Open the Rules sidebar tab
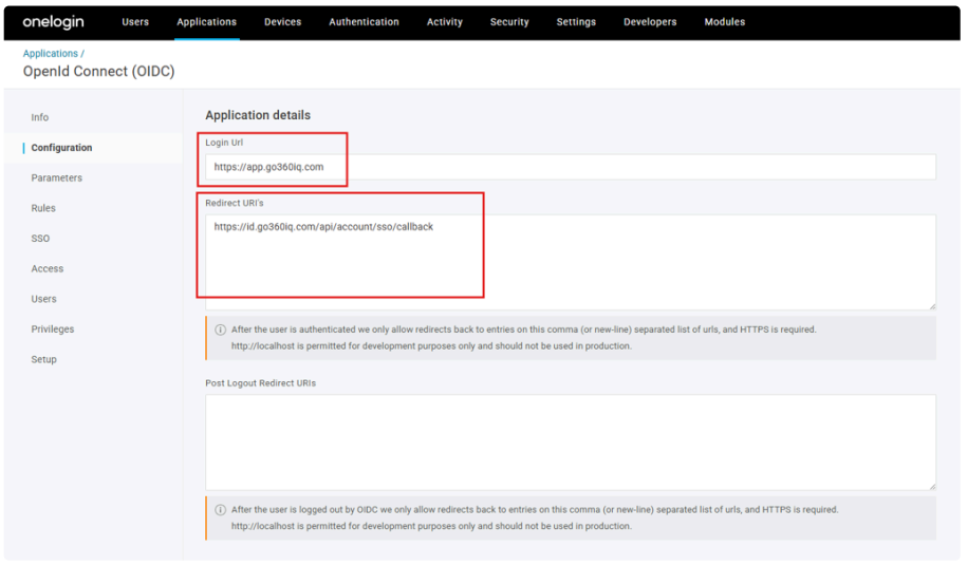Viewport: 966px width, 565px height. click(43, 208)
